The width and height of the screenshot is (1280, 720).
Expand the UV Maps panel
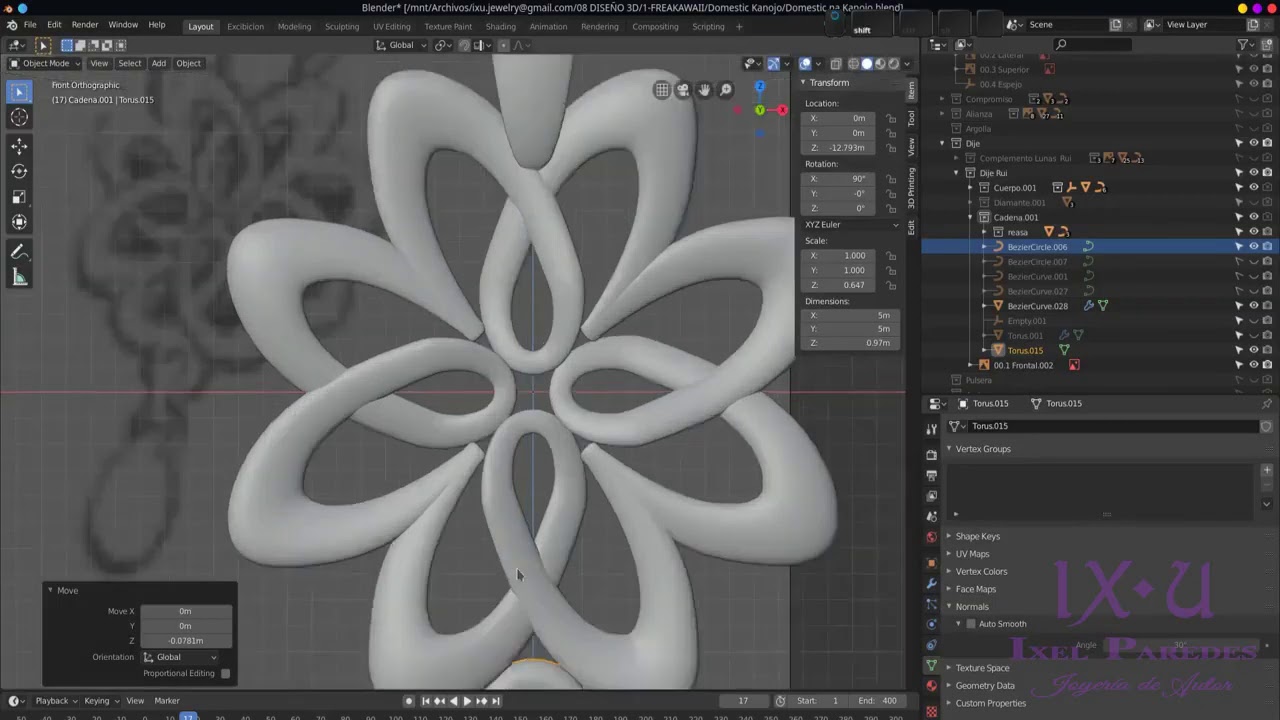coord(972,554)
